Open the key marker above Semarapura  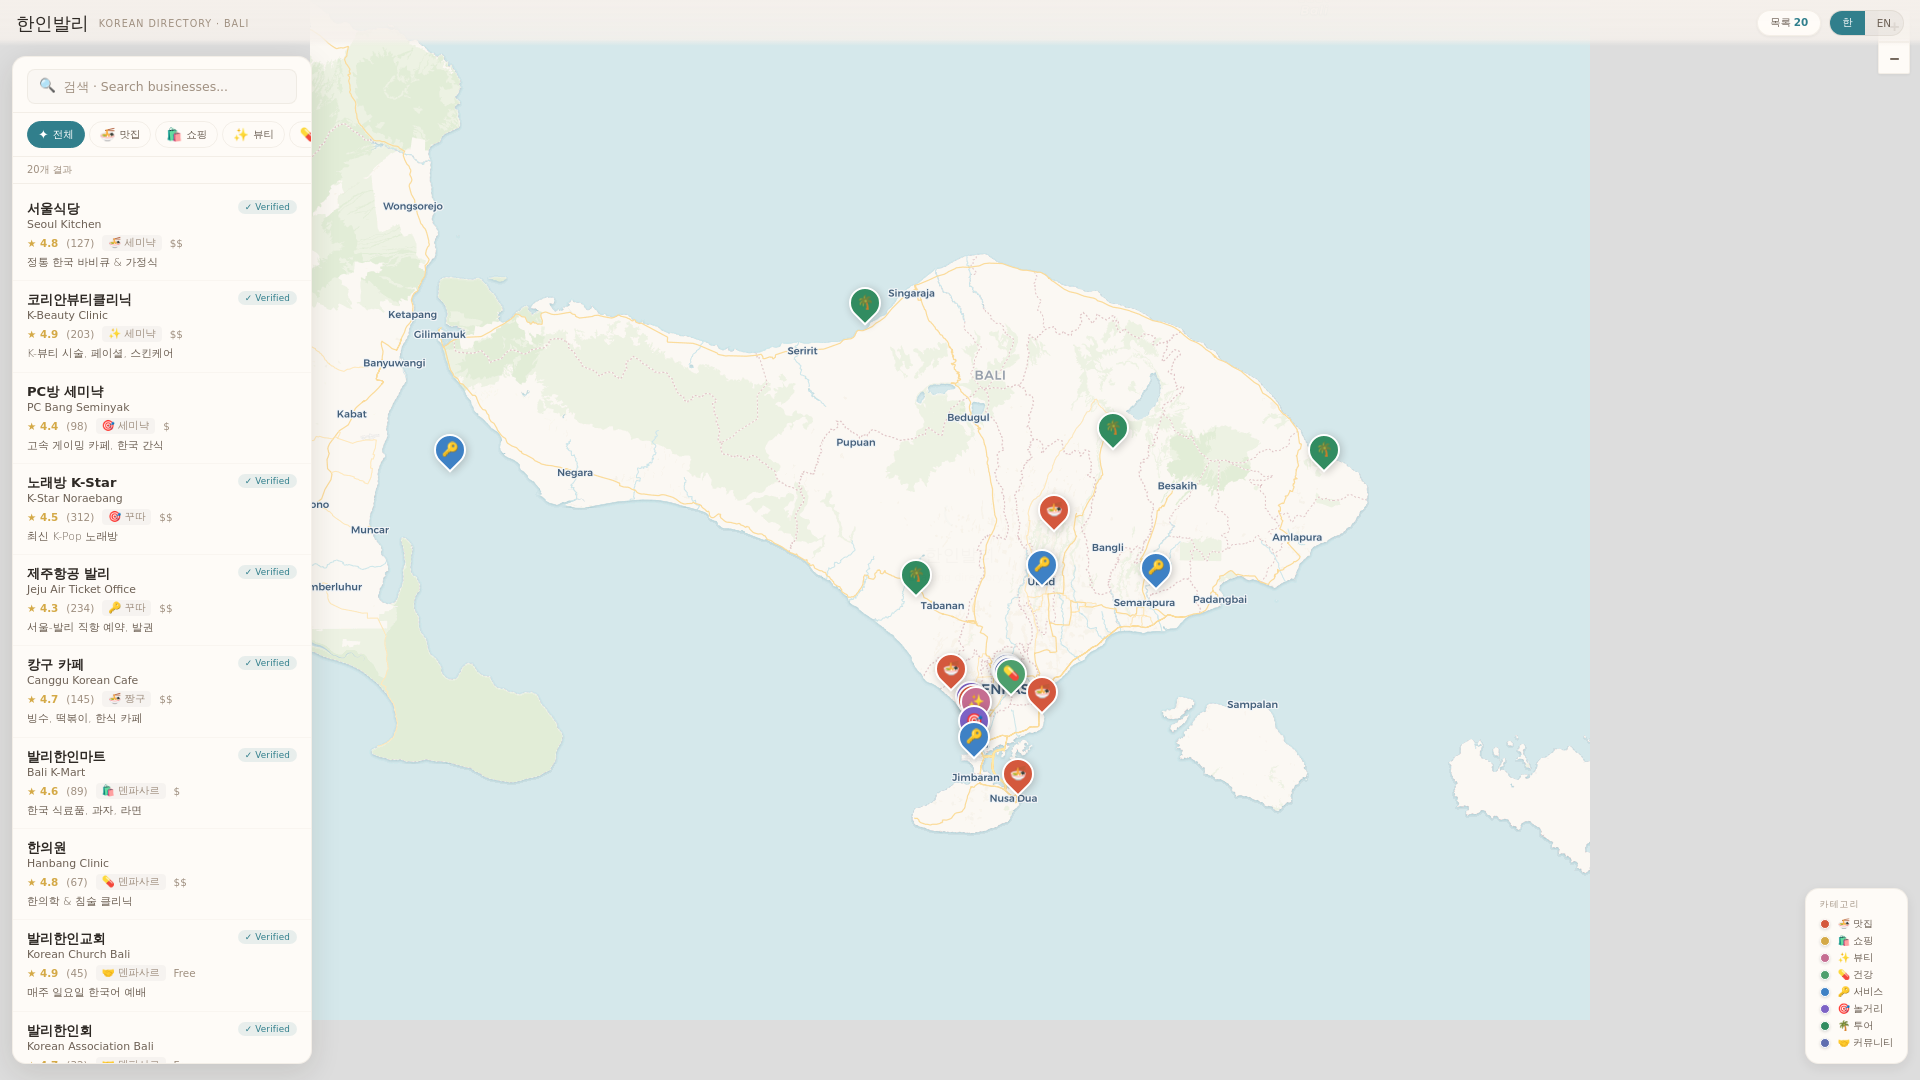pos(1155,569)
